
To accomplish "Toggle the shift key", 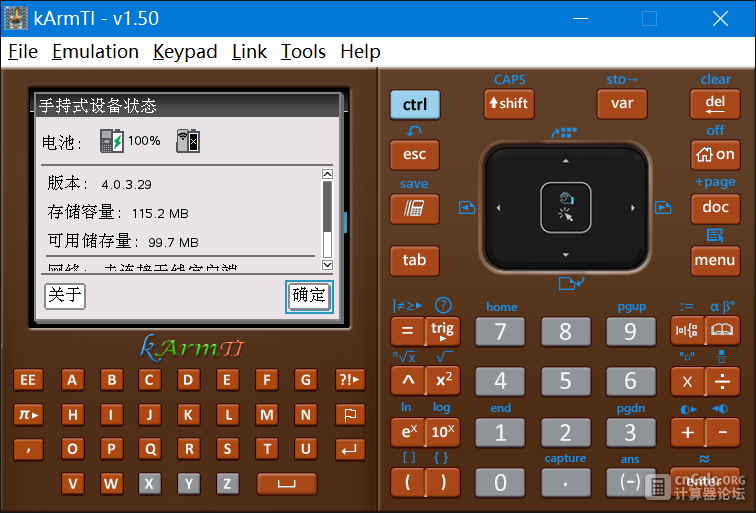I will [x=509, y=104].
